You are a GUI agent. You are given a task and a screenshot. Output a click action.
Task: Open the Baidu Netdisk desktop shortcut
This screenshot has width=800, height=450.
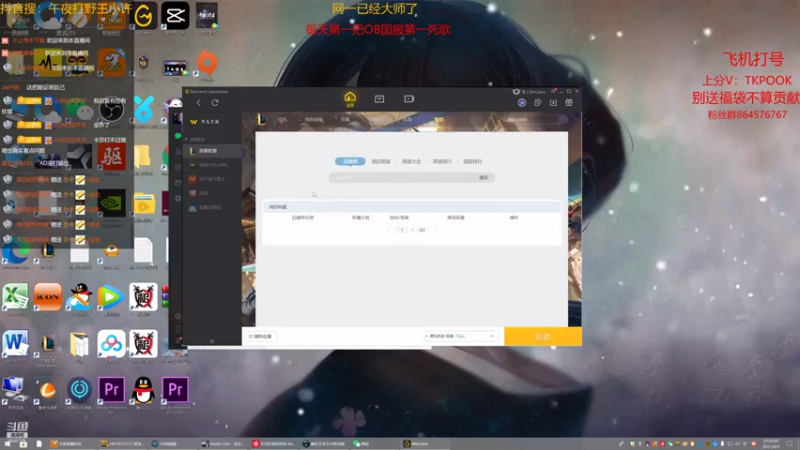[111, 343]
